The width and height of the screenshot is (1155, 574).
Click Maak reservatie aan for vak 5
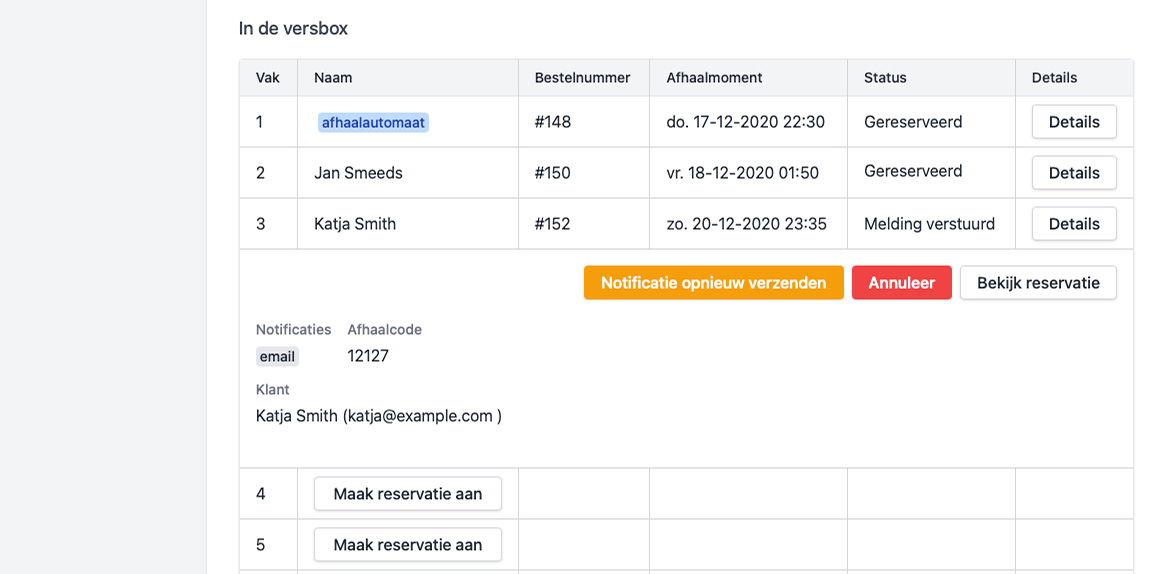(x=407, y=545)
